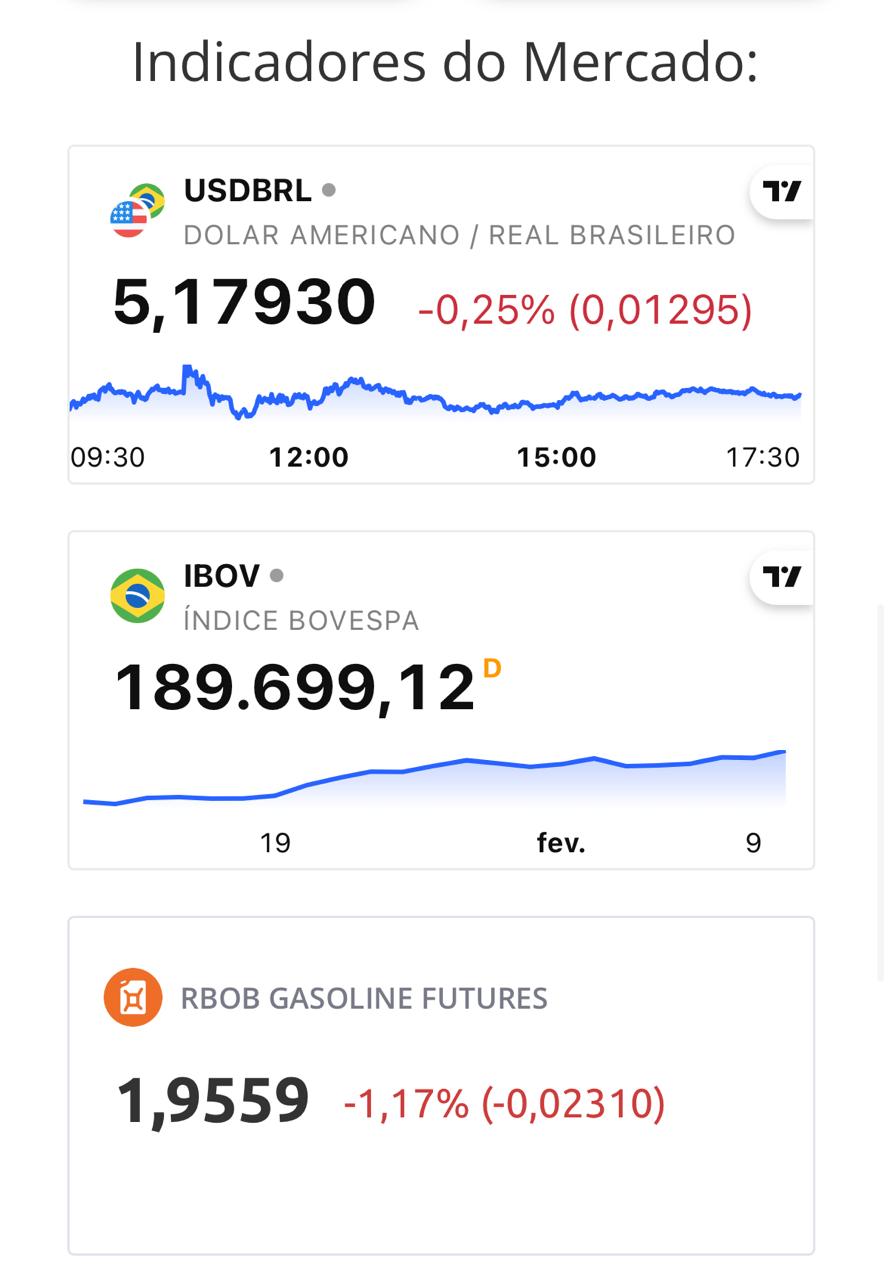891x1280 pixels.
Task: Click the 15:00 time label on USDBRL chart
Action: (x=556, y=458)
